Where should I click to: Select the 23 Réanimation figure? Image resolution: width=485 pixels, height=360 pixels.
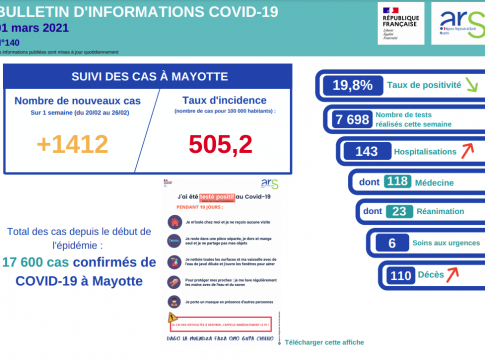coord(399,211)
